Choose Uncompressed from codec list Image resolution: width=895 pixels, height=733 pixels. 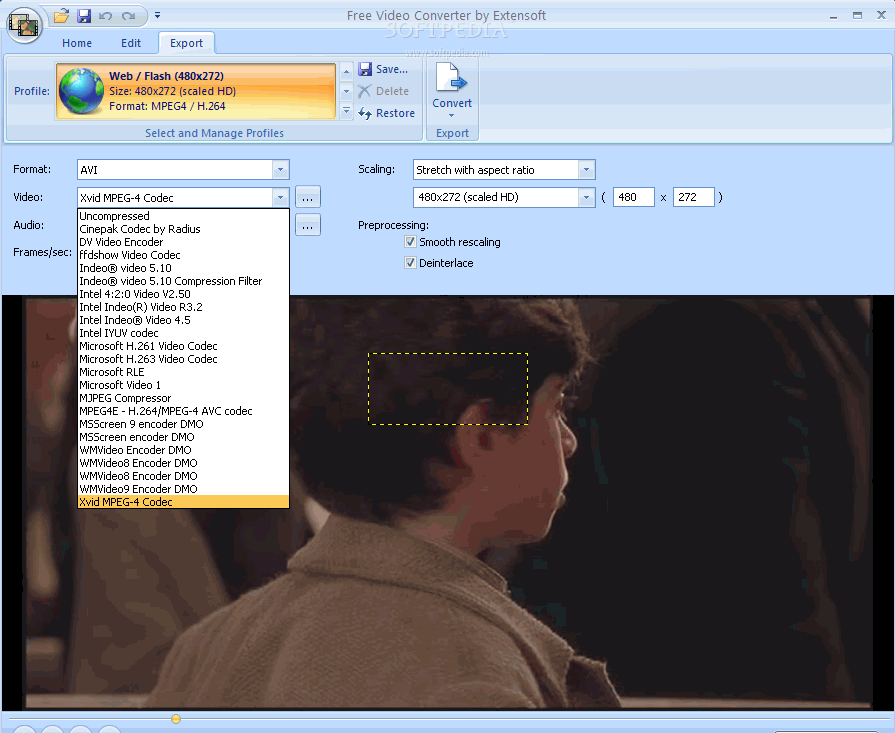click(183, 216)
